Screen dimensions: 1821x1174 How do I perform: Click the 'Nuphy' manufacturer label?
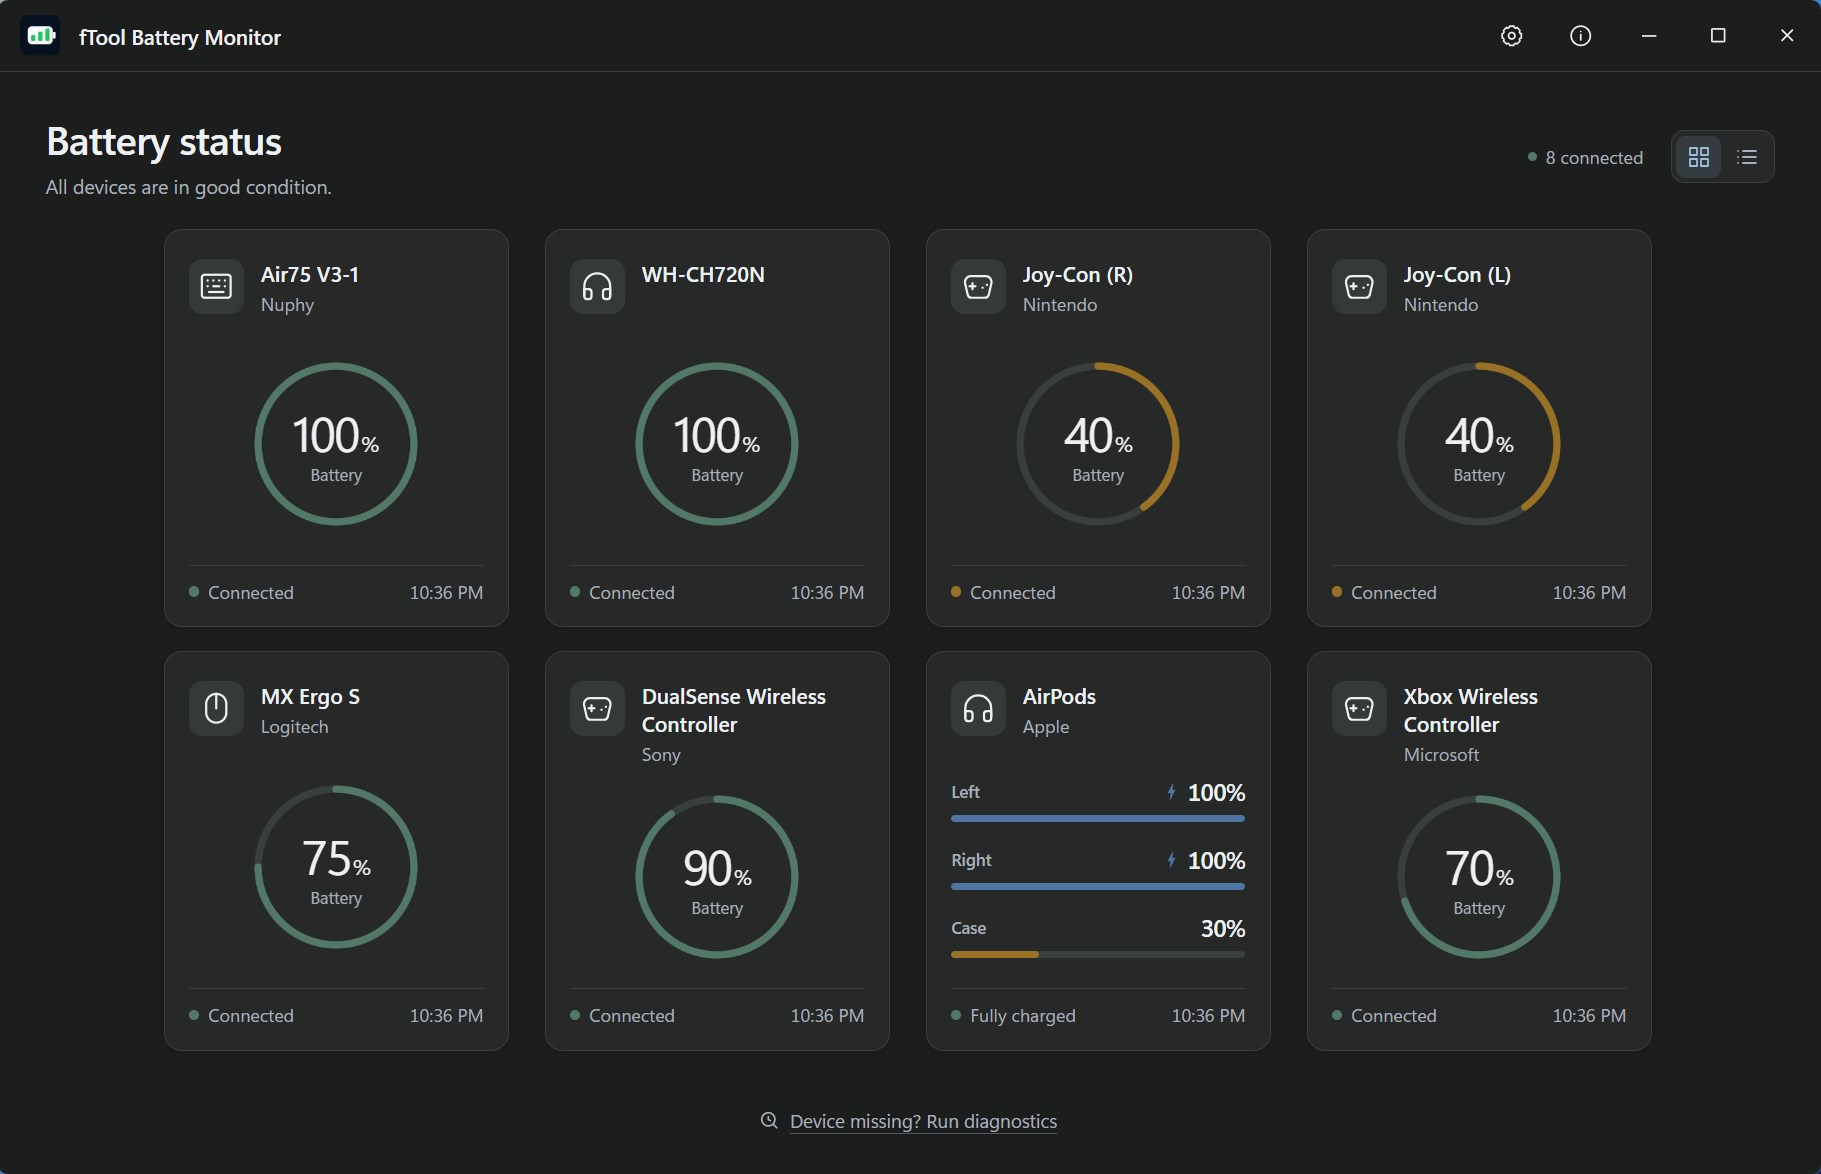[287, 305]
